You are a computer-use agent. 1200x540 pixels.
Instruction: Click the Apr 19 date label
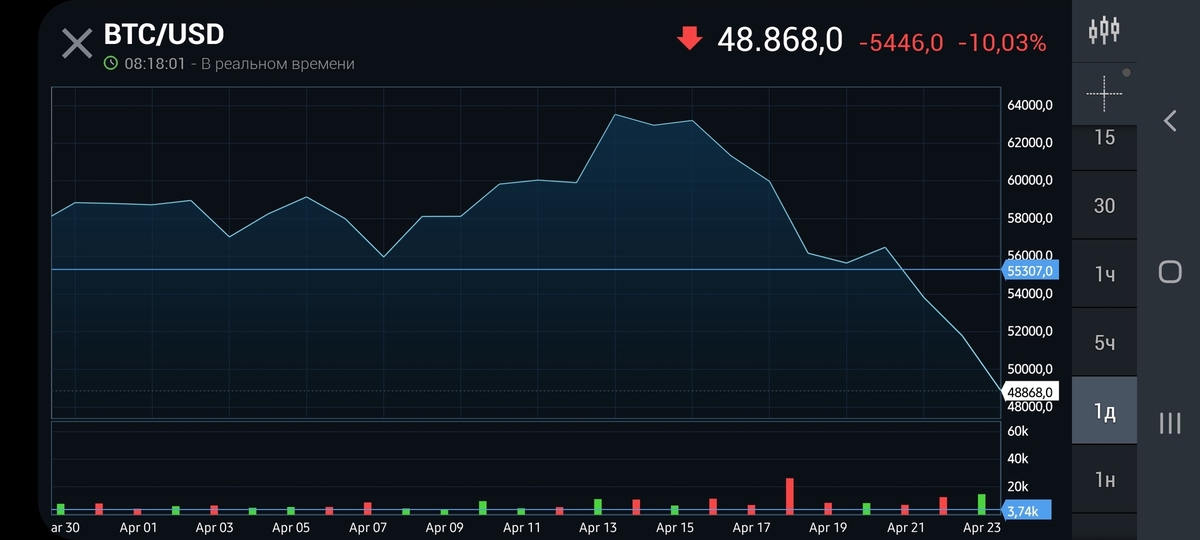point(828,527)
